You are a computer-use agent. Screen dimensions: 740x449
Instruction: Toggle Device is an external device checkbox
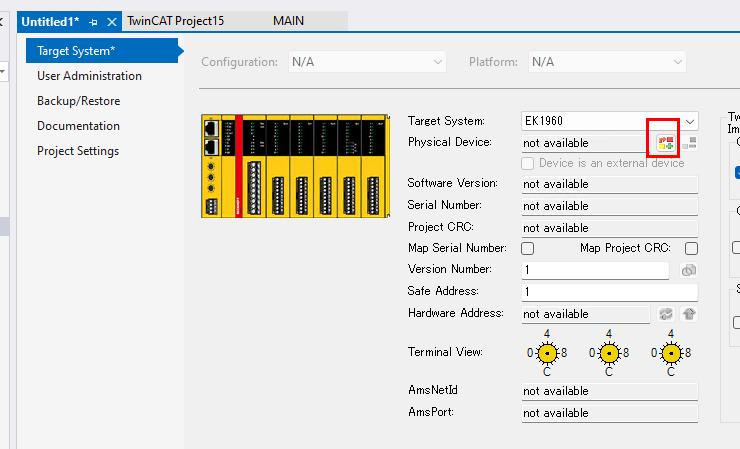pyautogui.click(x=528, y=163)
